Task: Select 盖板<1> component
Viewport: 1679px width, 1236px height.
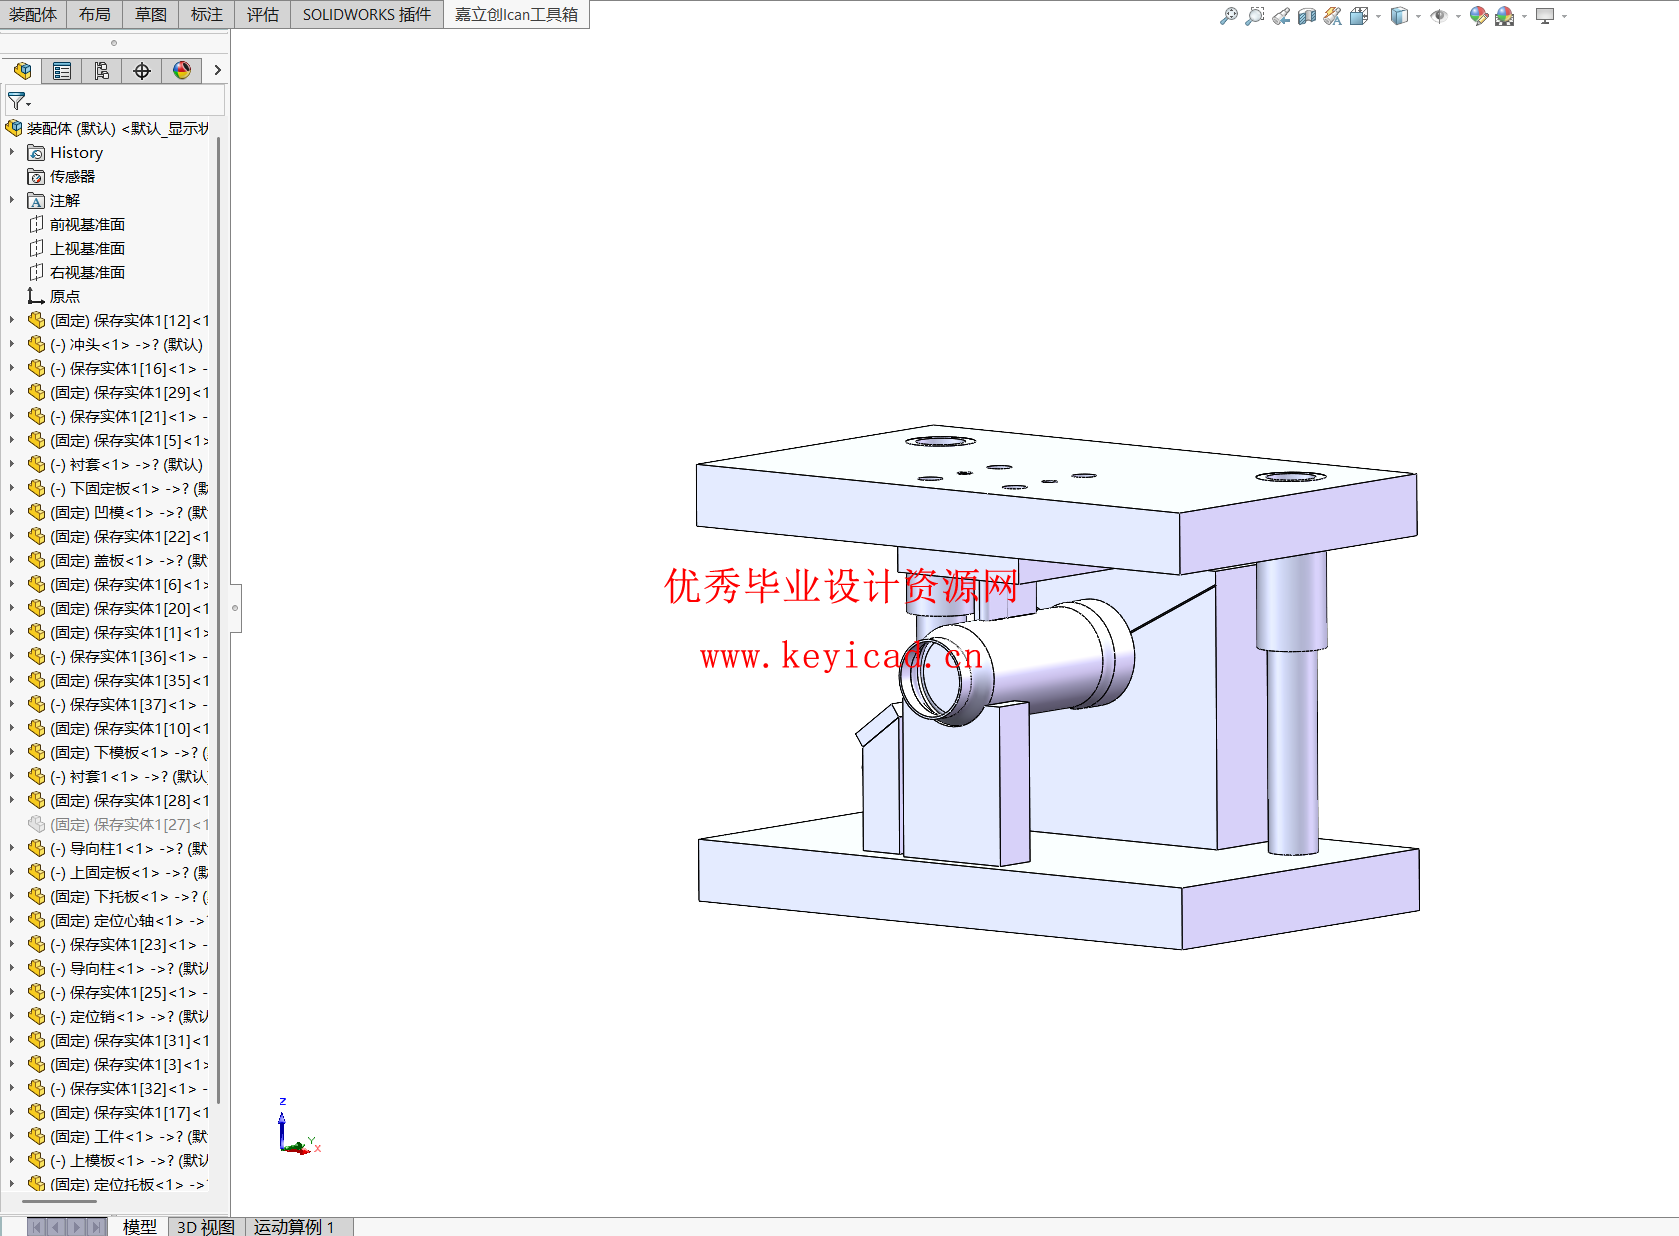Action: tap(119, 560)
